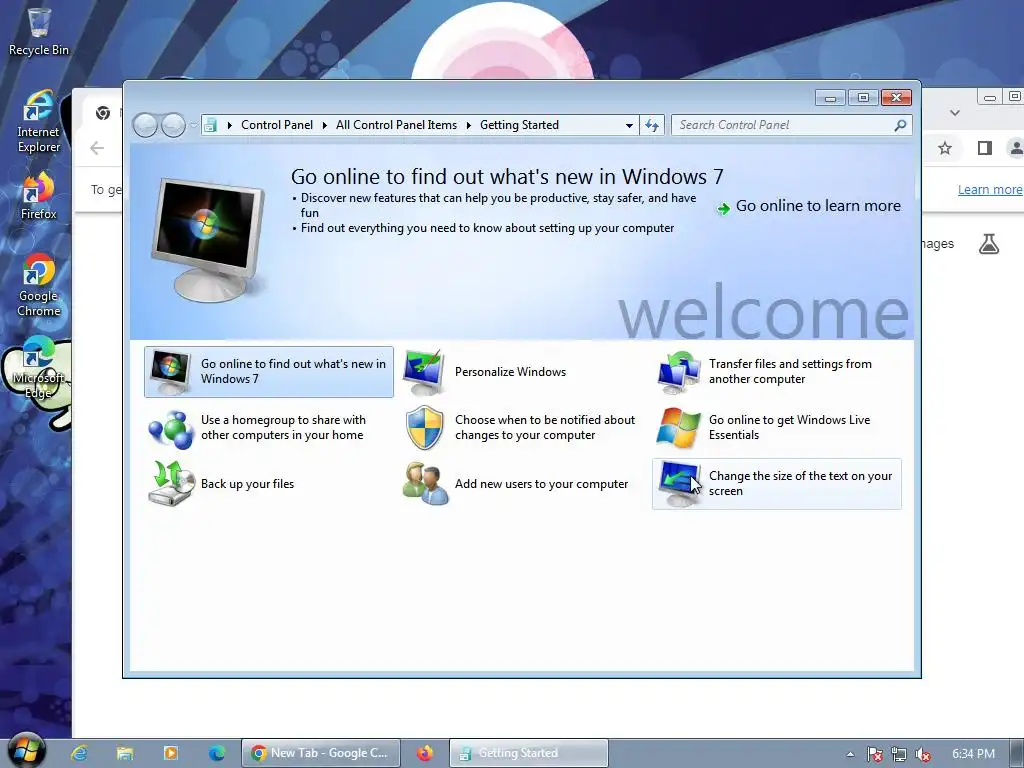Click the large Windows 7 monitor image
Screen dimensions: 1024x768
(209, 240)
